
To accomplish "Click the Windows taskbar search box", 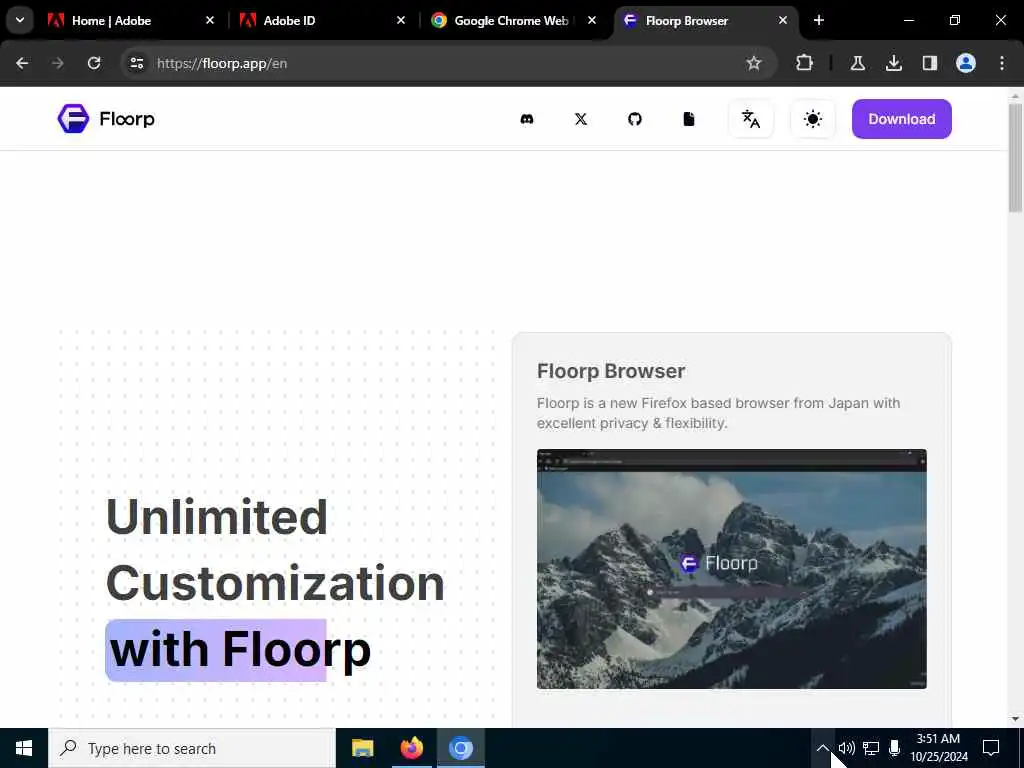I will point(191,748).
